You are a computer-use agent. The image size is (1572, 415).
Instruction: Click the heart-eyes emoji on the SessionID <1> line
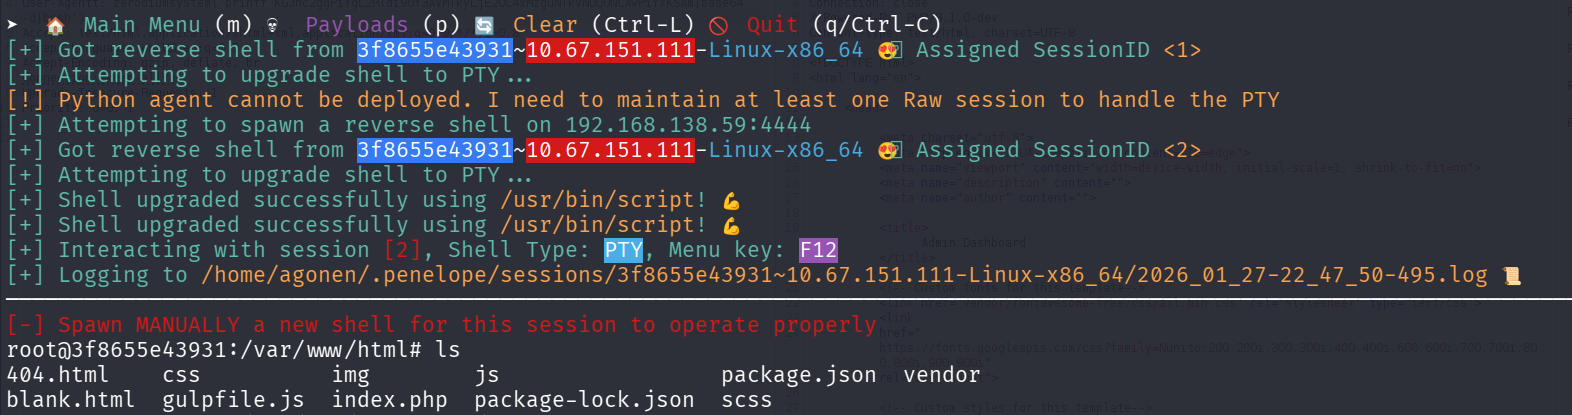pos(889,50)
